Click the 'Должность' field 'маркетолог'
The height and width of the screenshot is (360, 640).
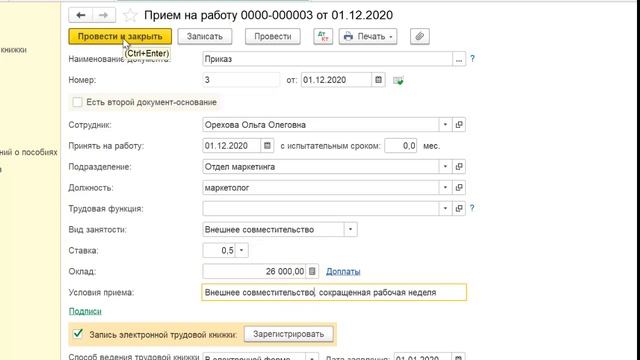point(320,188)
